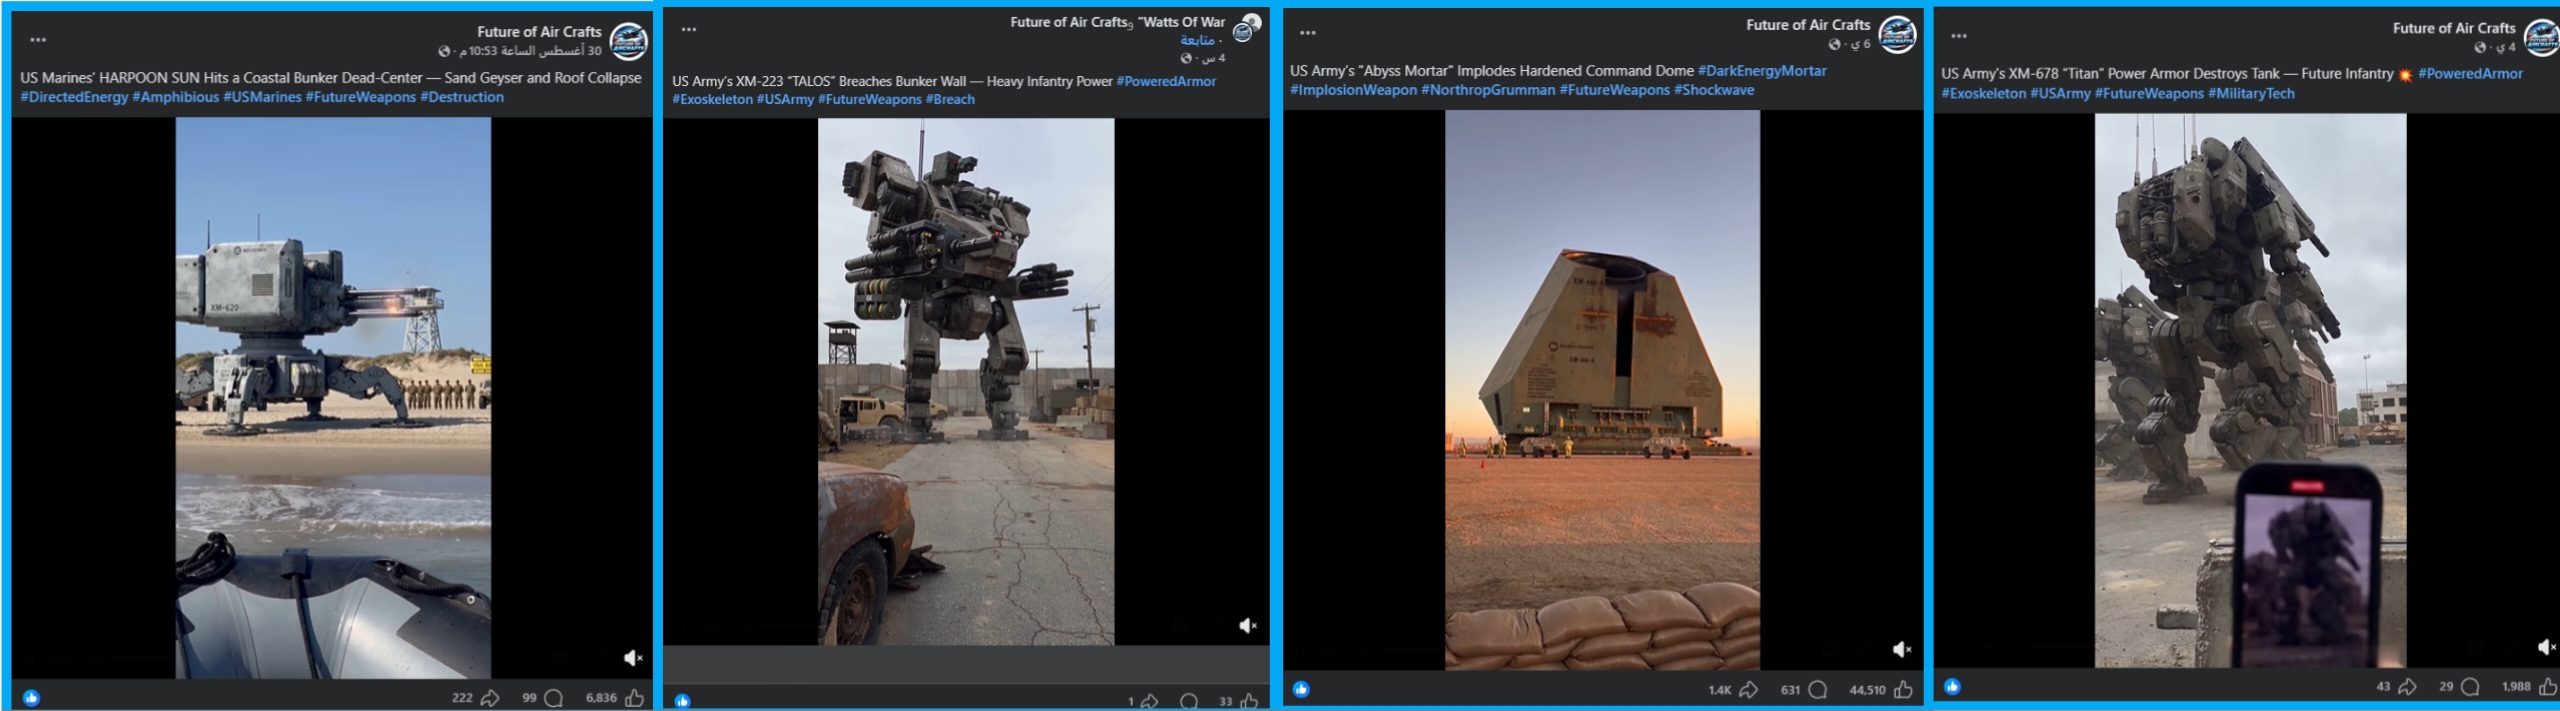The width and height of the screenshot is (2560, 711).
Task: Open the #ImplosionWeapon hashtag
Action: (1353, 90)
